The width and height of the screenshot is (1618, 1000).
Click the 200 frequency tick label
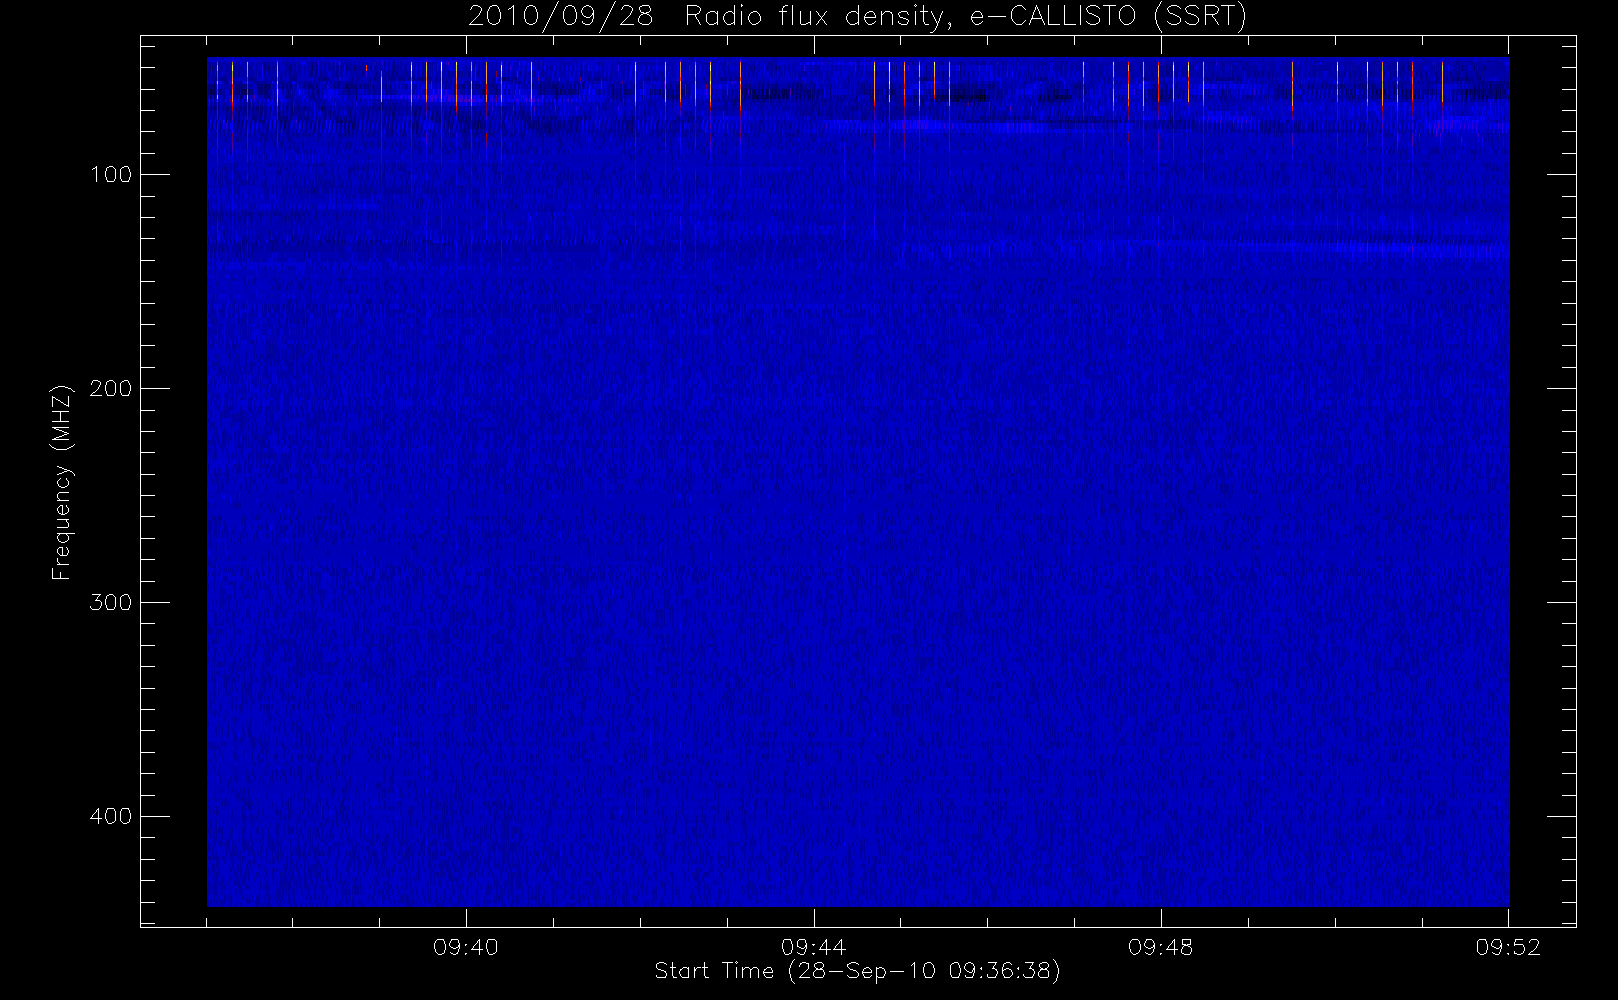(110, 388)
